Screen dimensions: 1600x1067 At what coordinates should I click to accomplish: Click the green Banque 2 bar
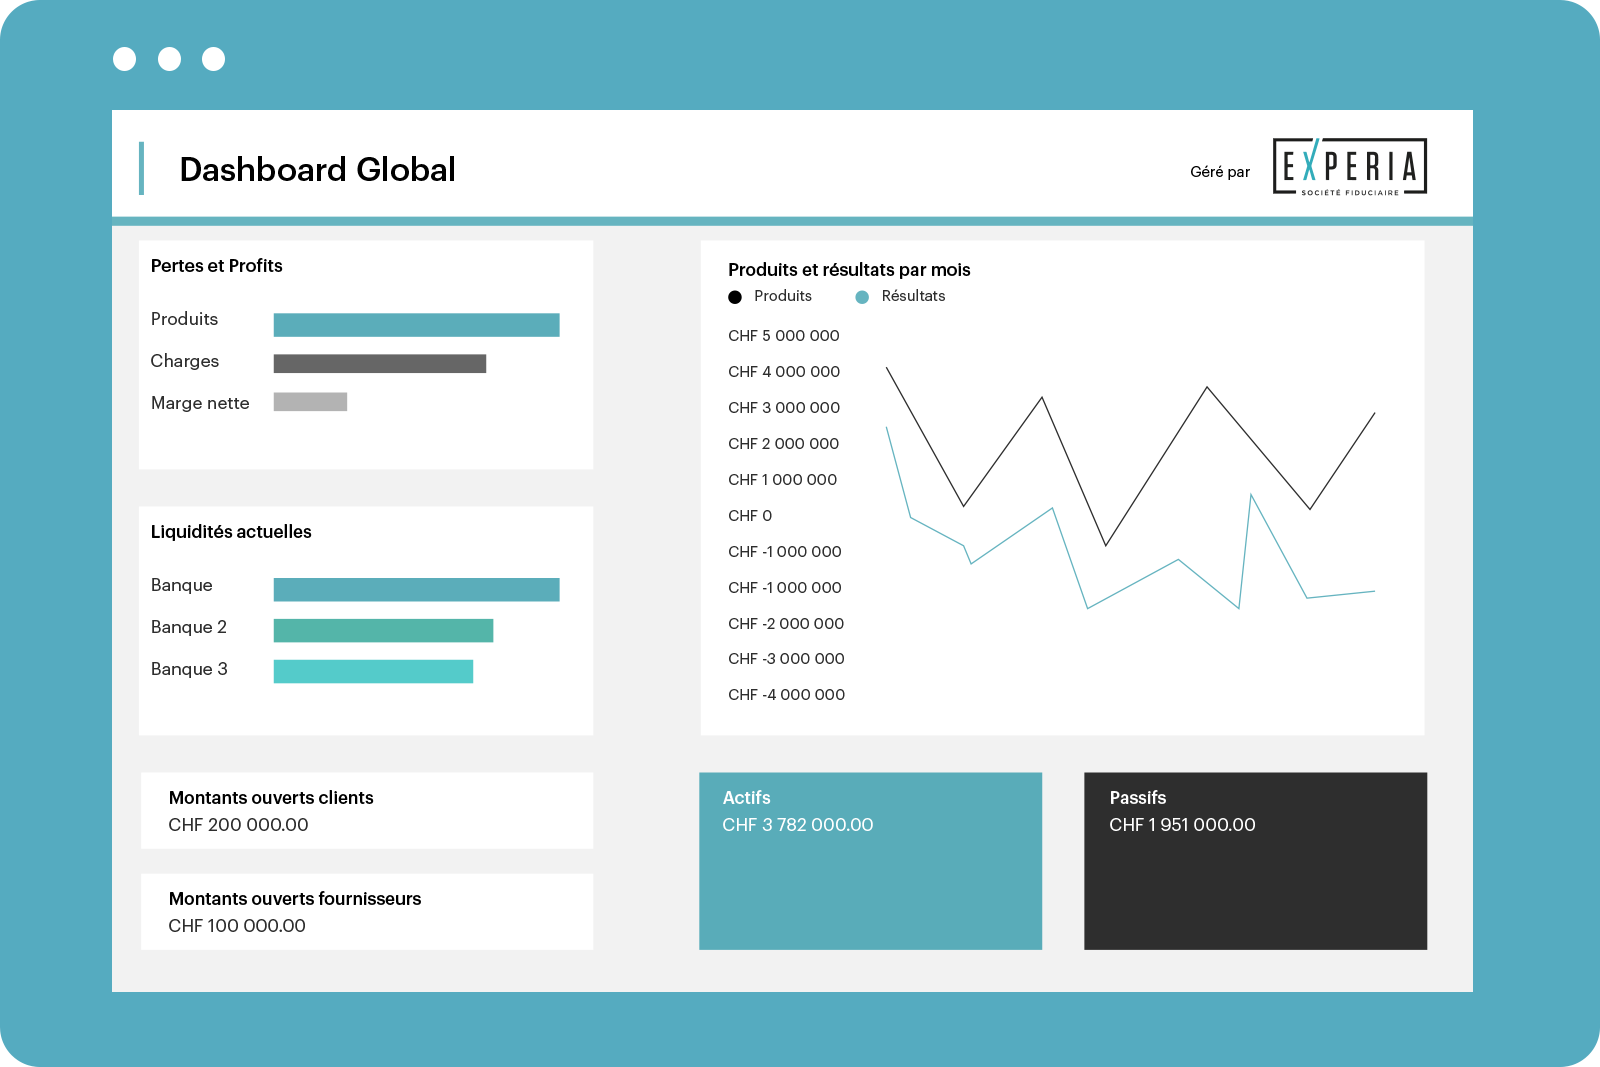pyautogui.click(x=383, y=631)
